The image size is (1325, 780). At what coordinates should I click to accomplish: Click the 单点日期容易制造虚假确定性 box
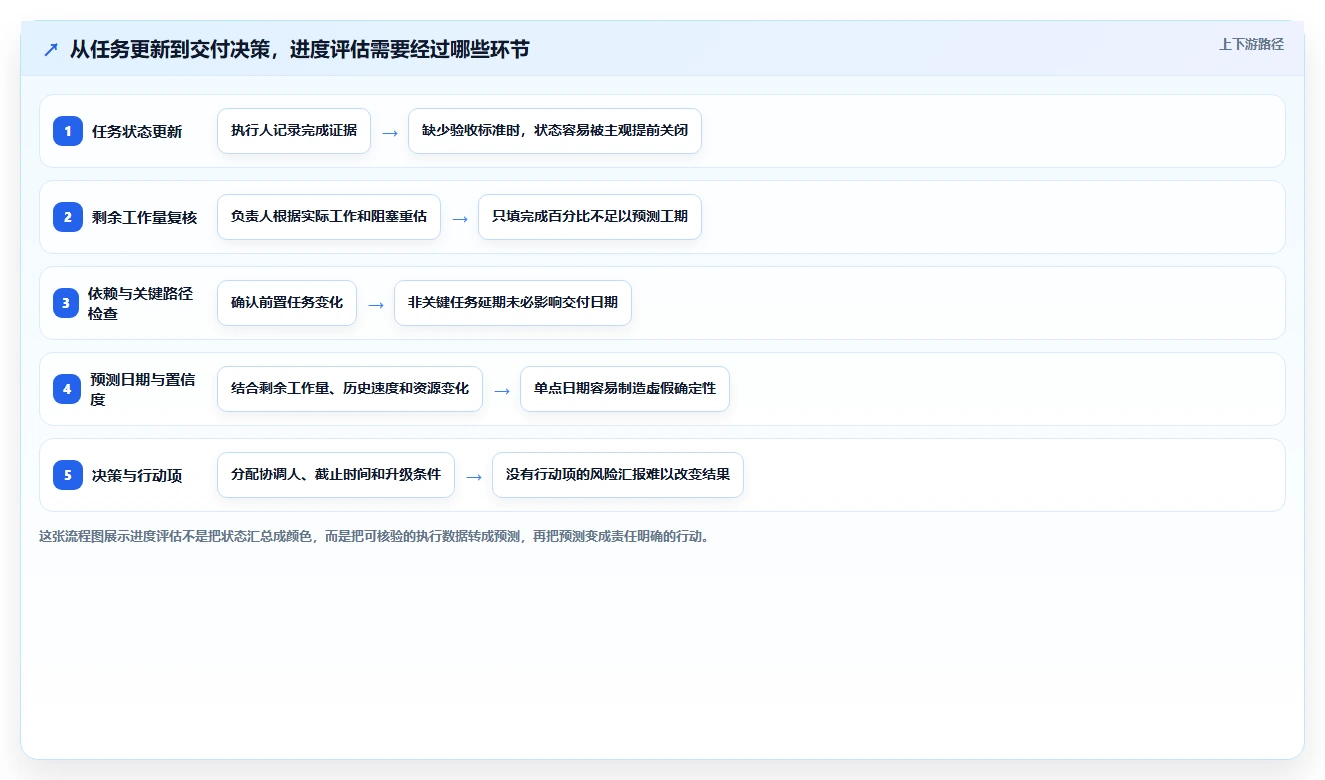625,389
